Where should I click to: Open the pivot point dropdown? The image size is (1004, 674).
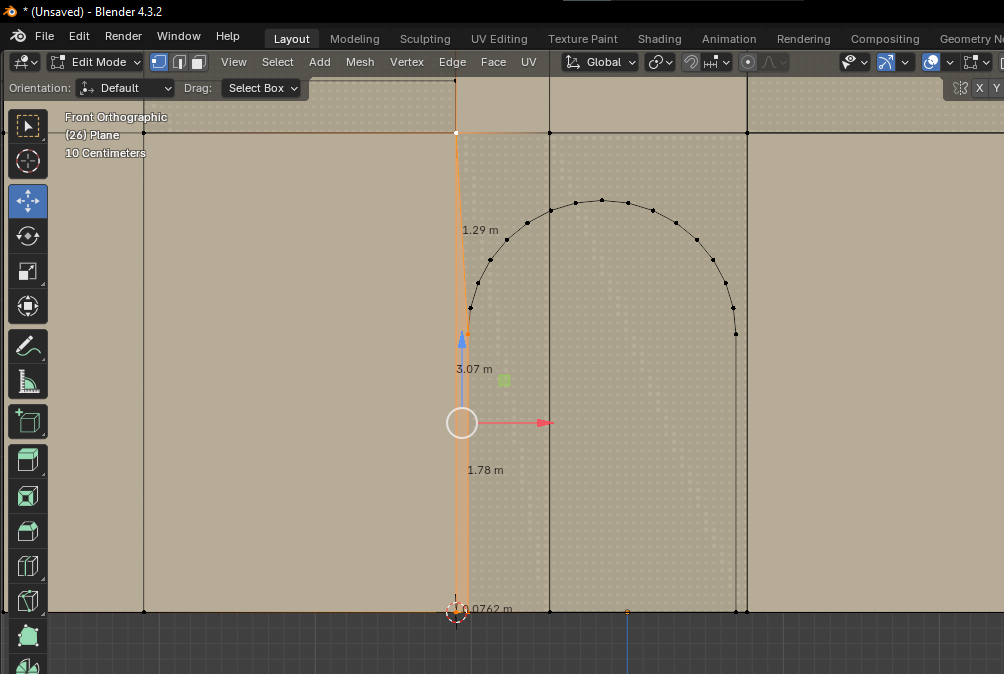[660, 62]
